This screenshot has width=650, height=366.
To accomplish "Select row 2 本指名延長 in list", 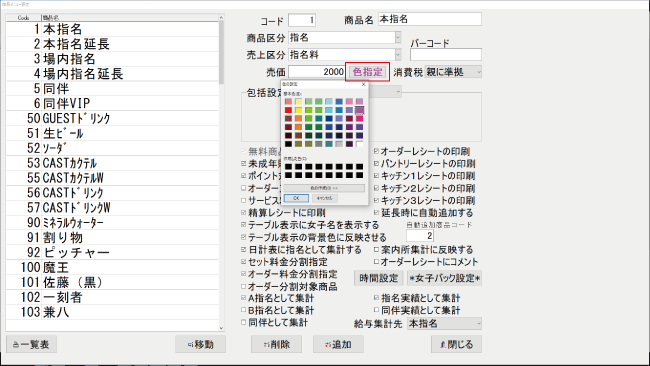I will (112, 44).
